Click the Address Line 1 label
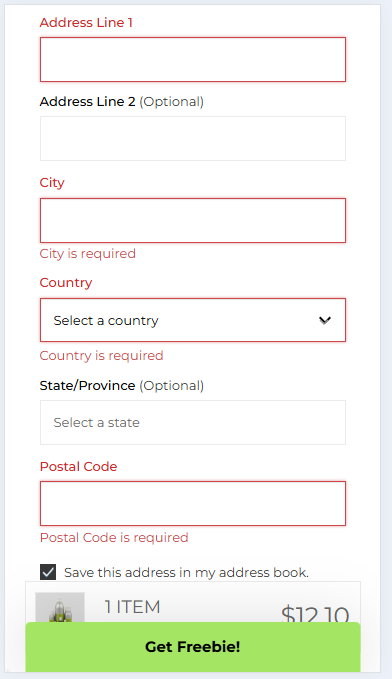Viewport: 392px width, 679px height. click(x=86, y=23)
